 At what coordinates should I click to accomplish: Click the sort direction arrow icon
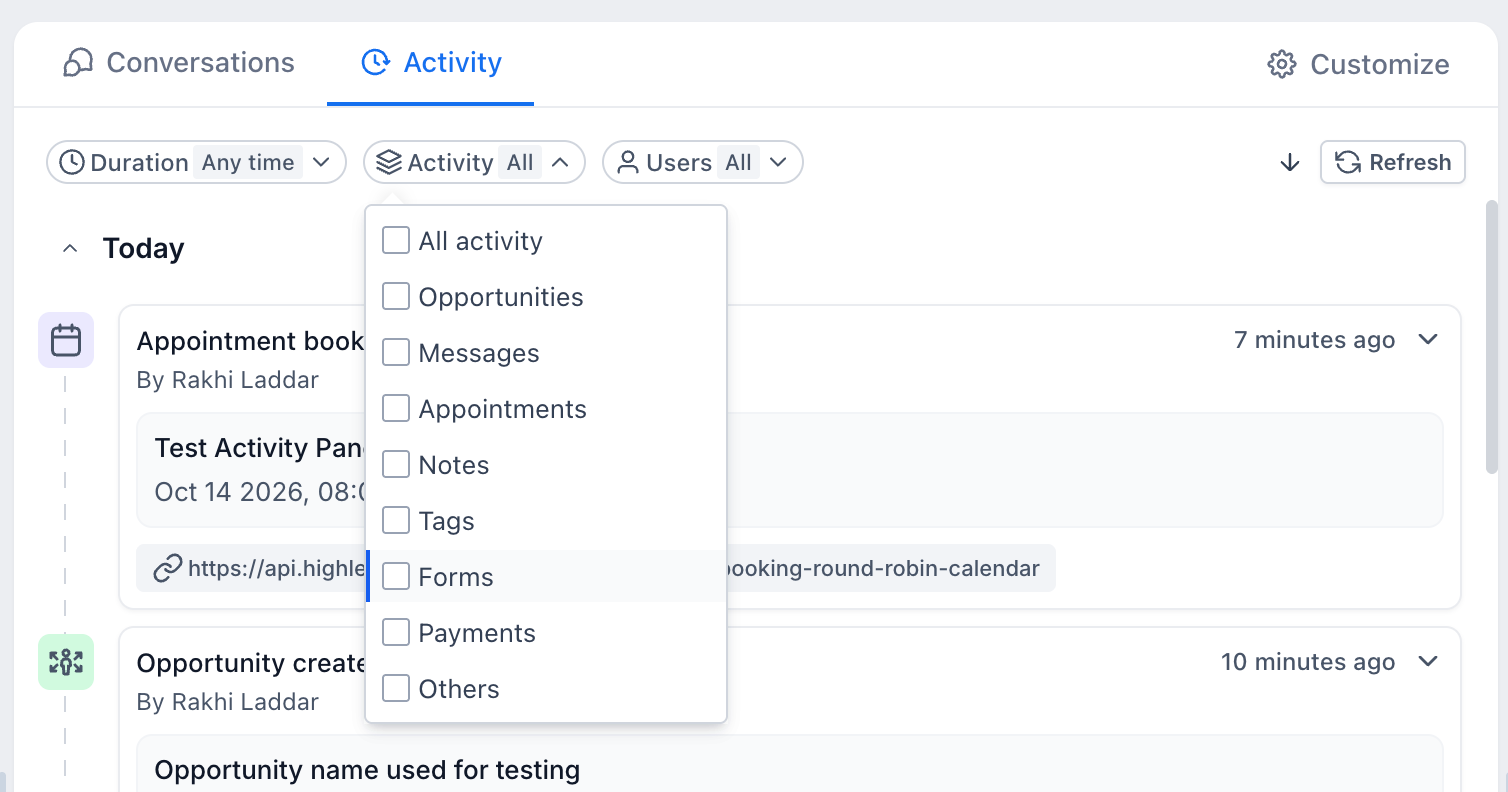1290,163
